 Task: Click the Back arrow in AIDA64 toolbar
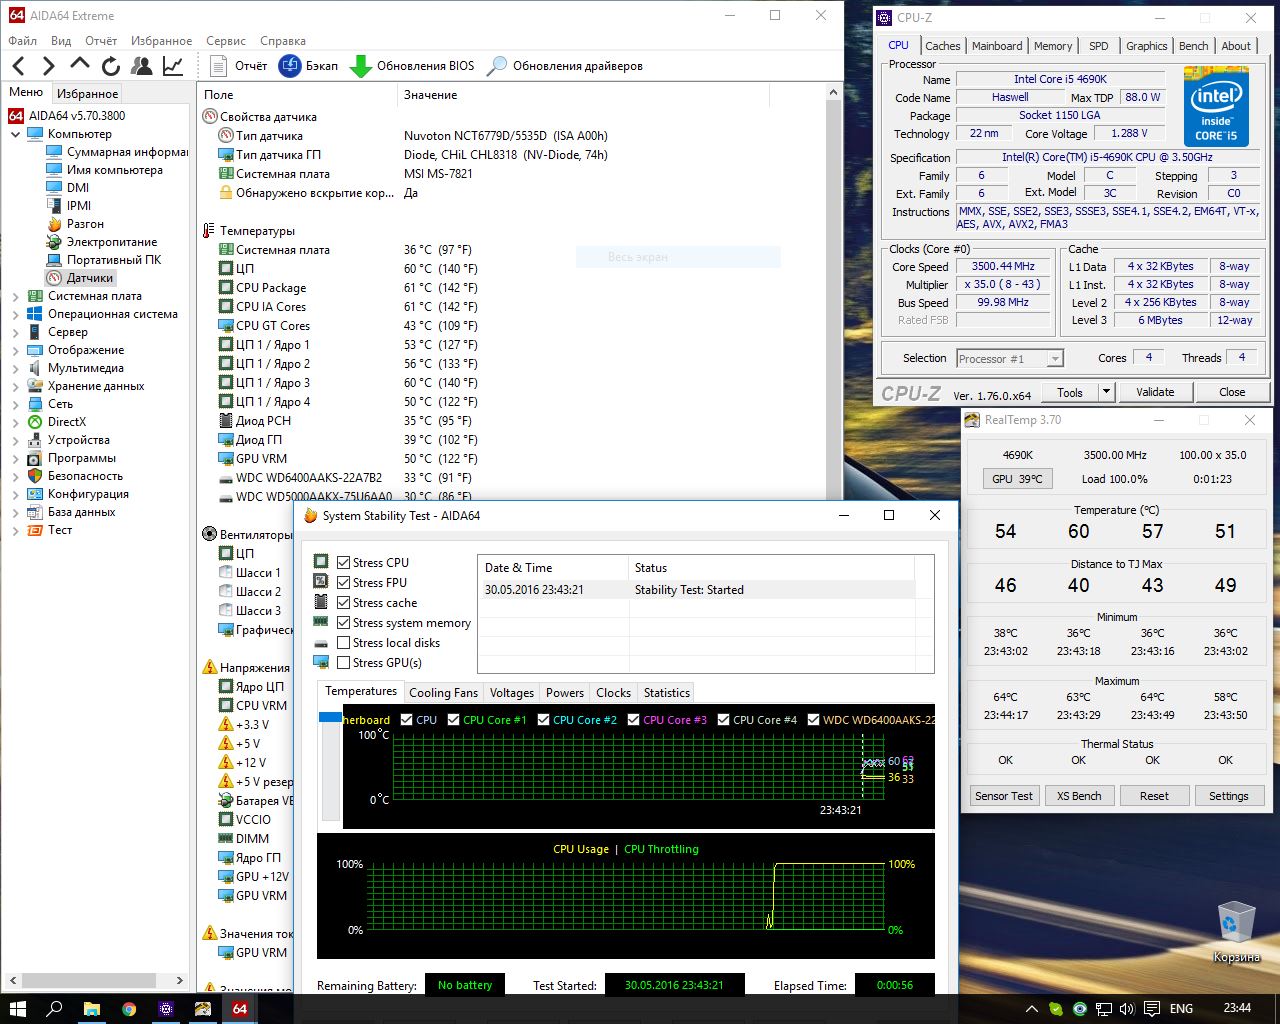coord(18,66)
